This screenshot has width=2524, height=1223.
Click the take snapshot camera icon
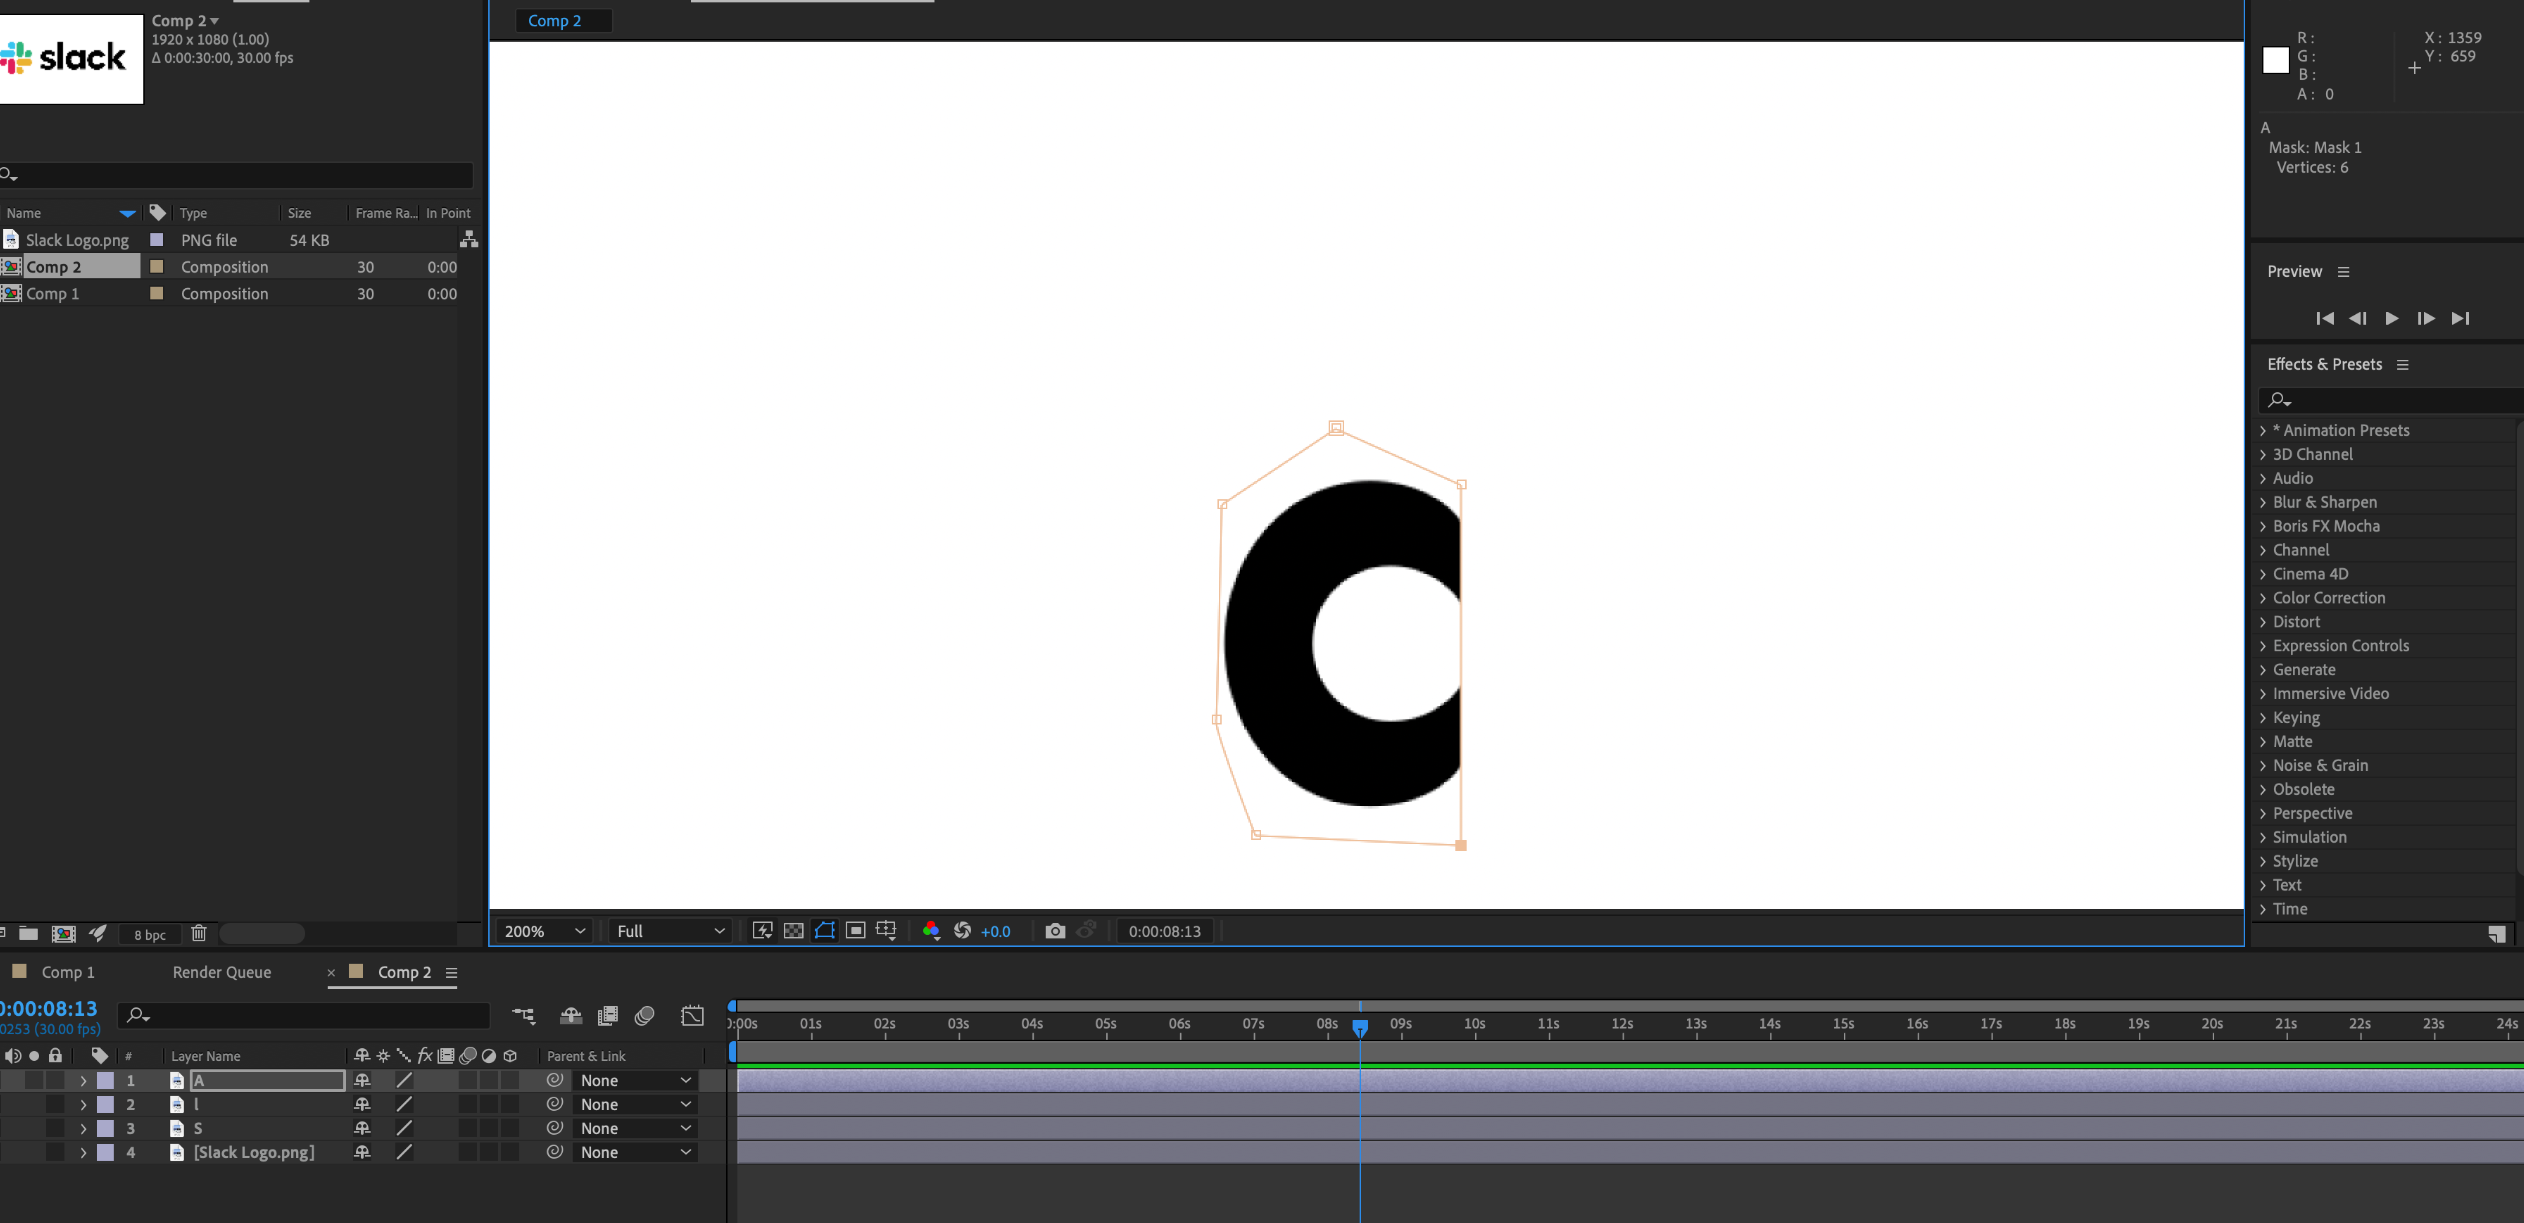pos(1054,931)
